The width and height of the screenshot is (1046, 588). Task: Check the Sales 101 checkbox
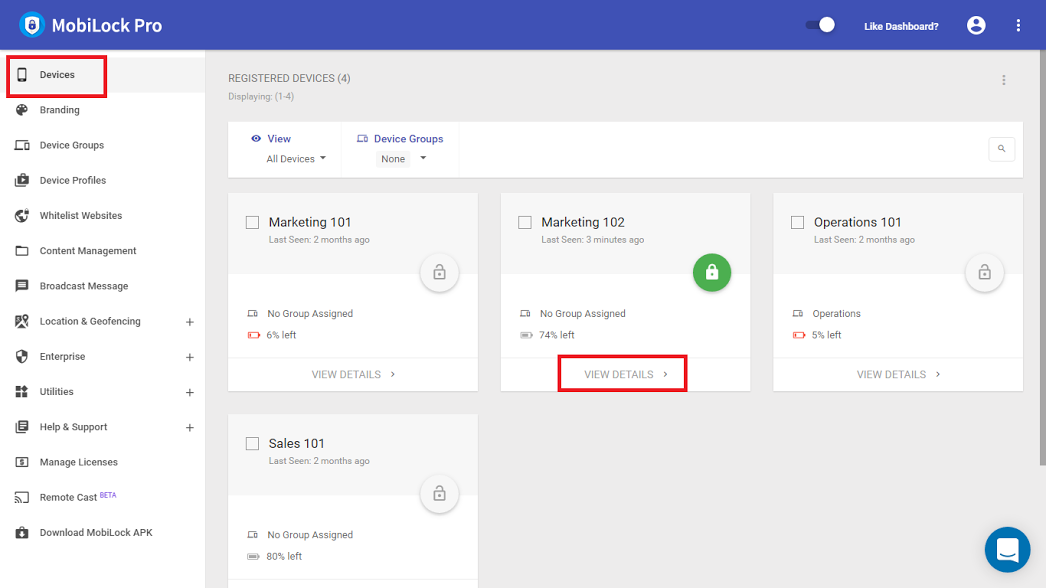coord(252,444)
